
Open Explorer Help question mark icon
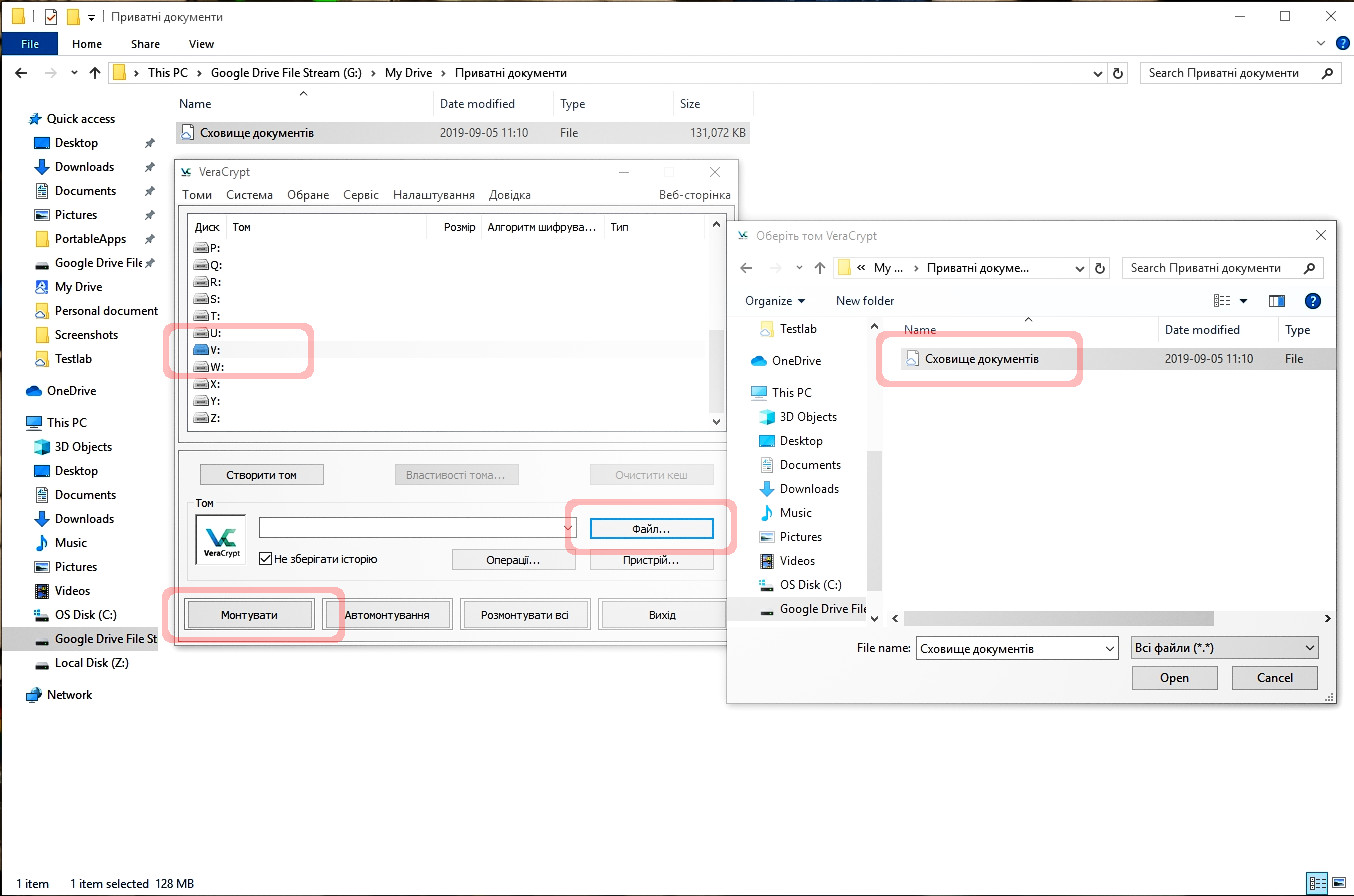tap(1342, 44)
